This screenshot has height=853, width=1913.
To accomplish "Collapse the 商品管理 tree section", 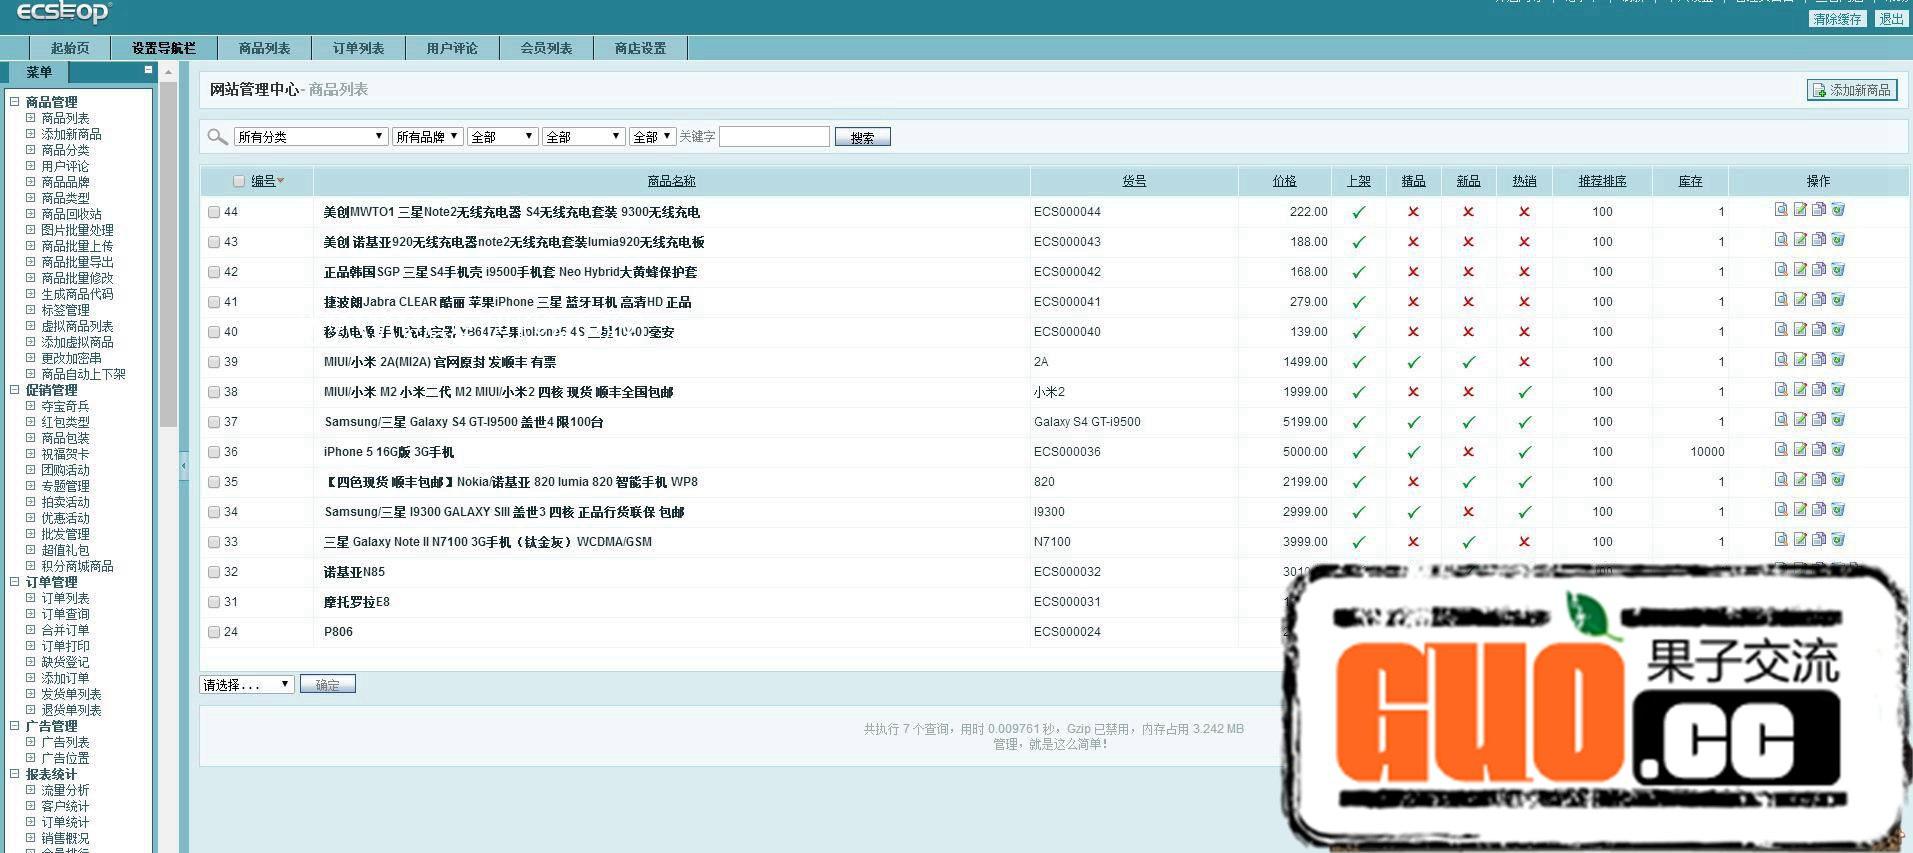I will point(15,101).
